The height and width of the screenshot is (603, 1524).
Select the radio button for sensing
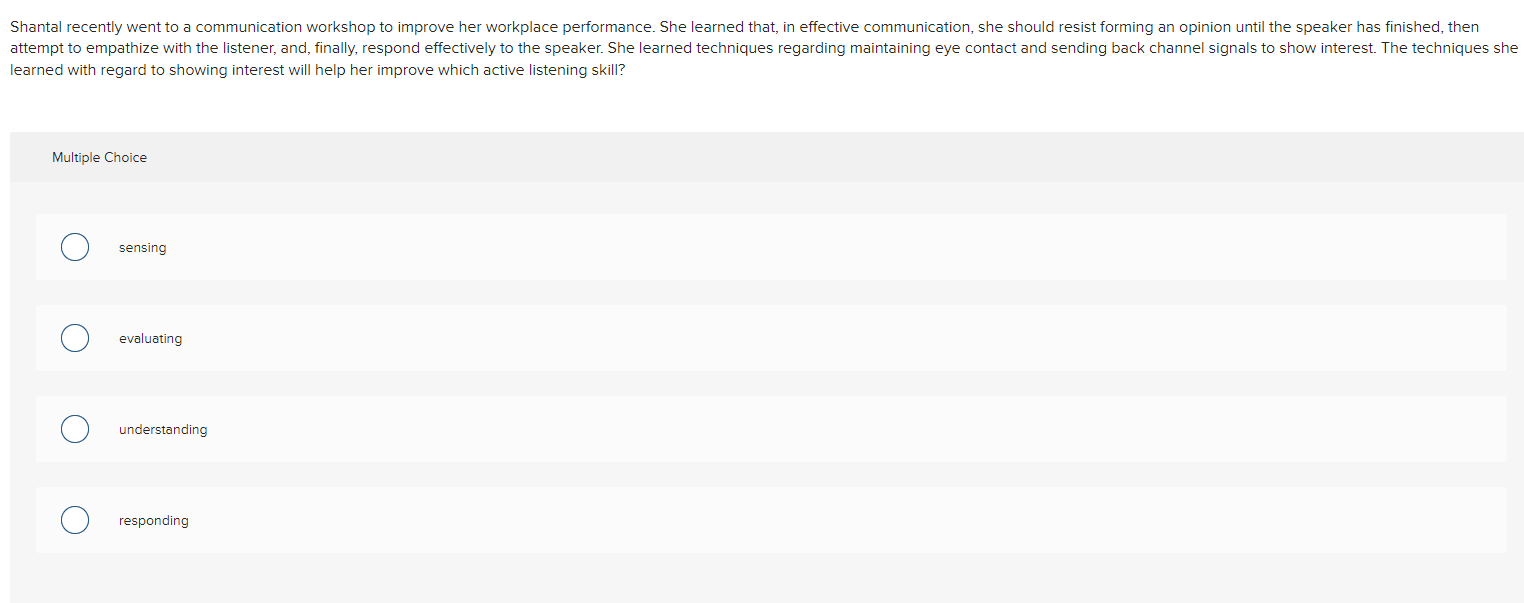pyautogui.click(x=75, y=247)
